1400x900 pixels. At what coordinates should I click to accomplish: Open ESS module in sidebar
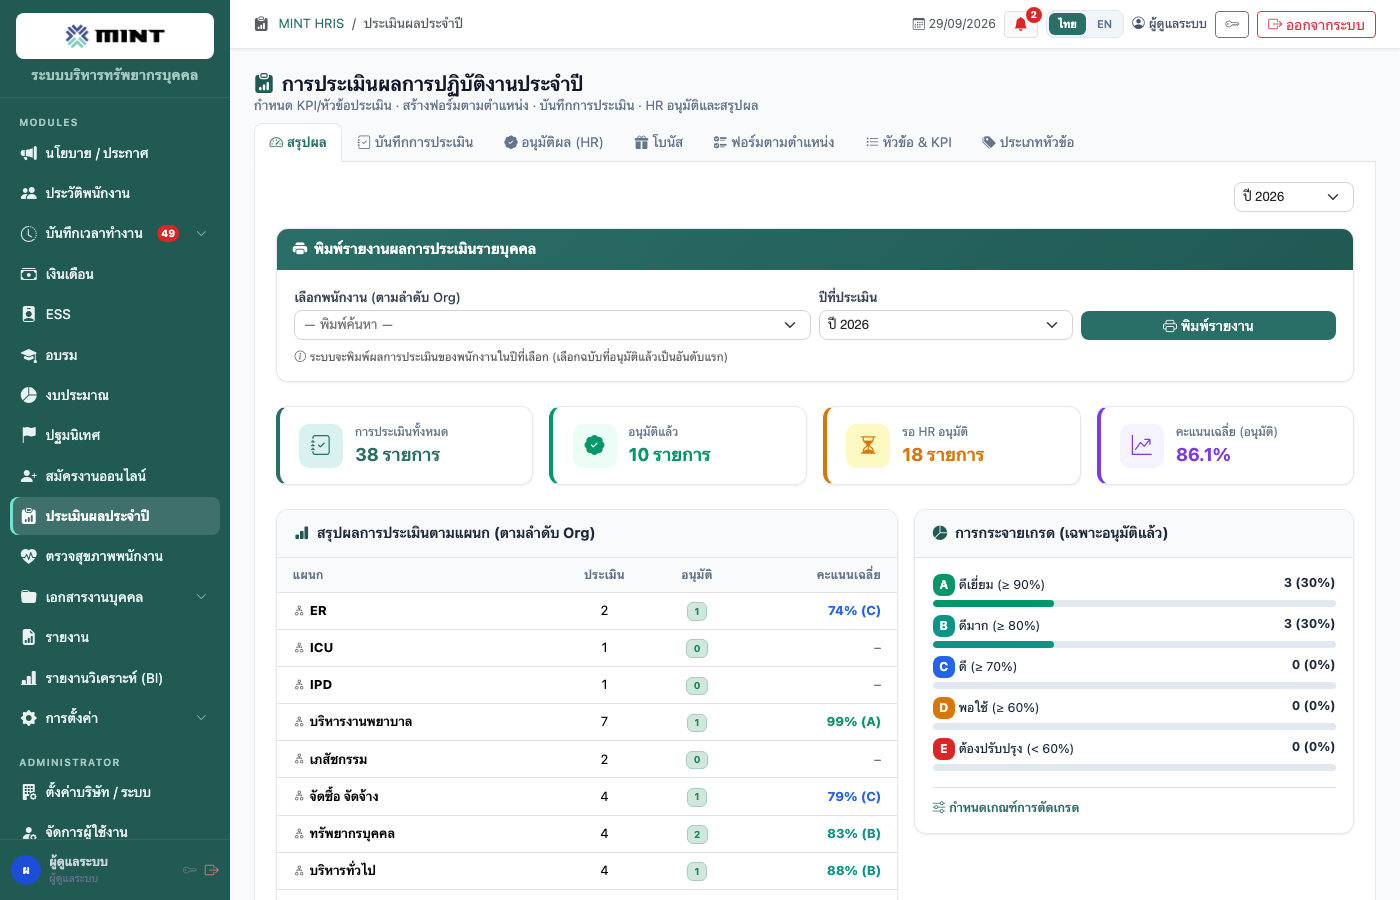(115, 314)
